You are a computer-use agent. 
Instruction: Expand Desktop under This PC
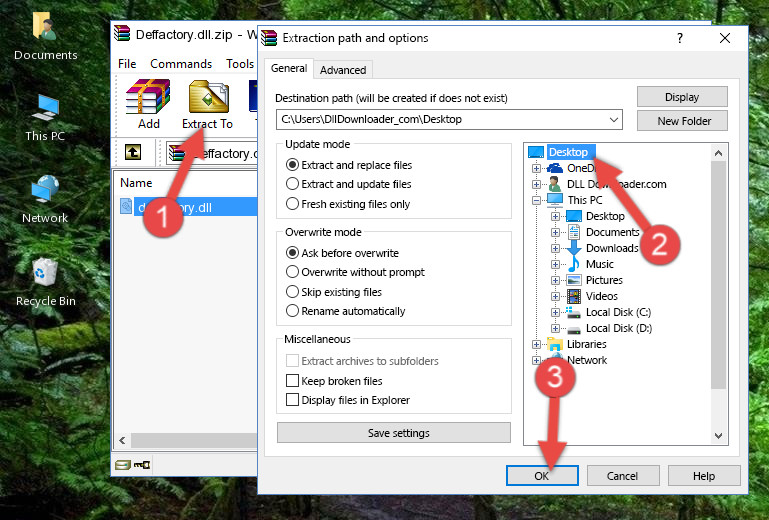555,216
